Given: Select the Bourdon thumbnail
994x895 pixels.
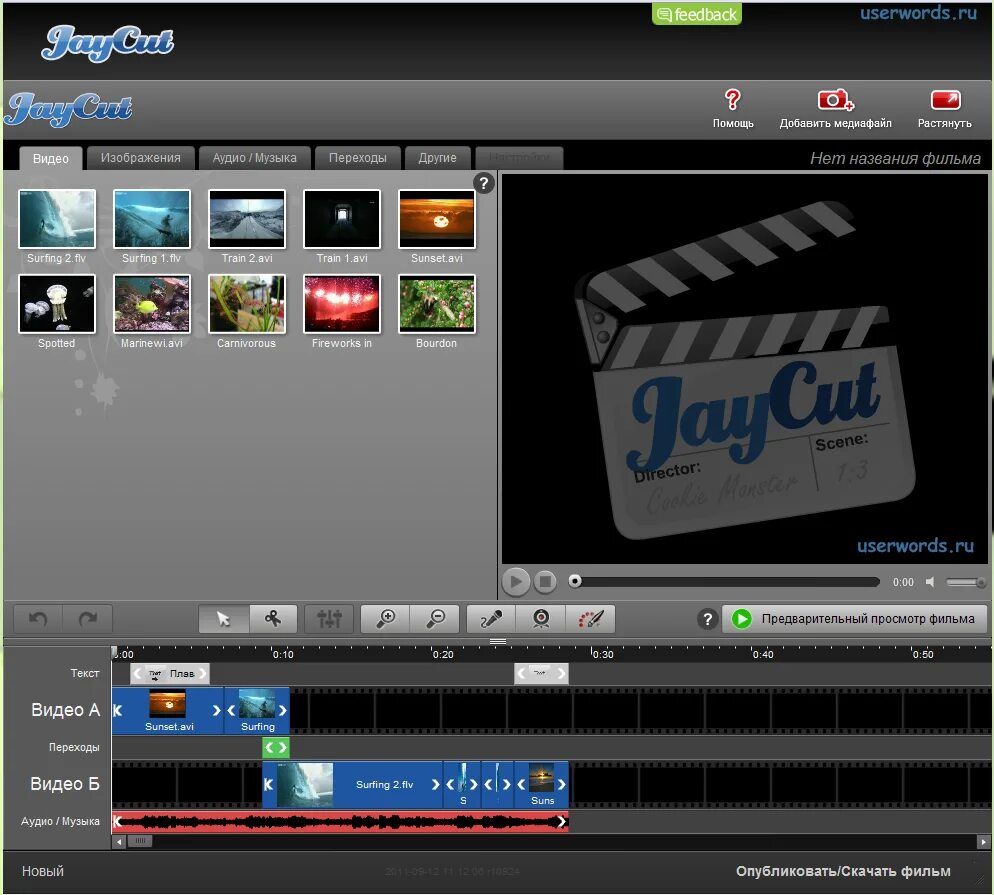Looking at the screenshot, I should coord(437,304).
